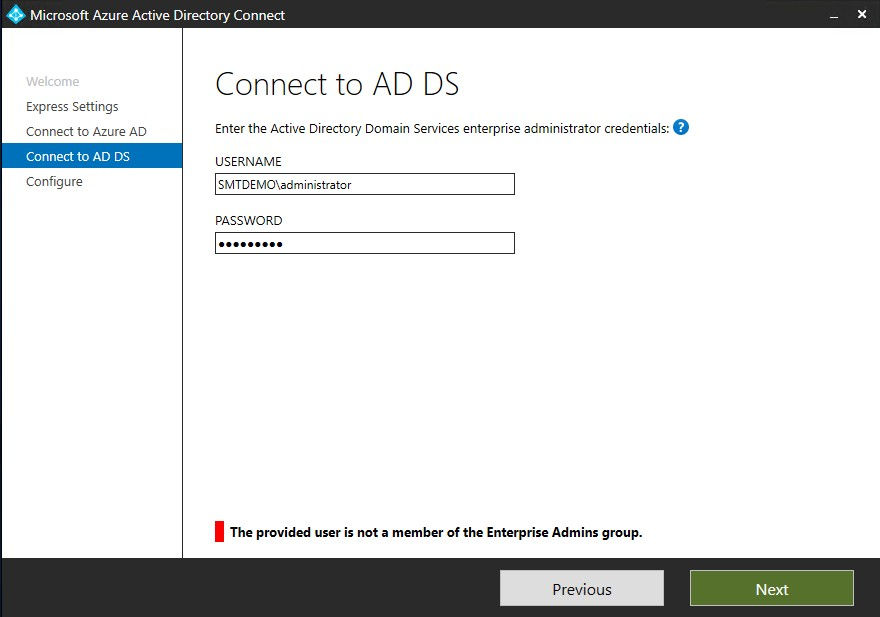Click the Previous button
This screenshot has height=617, width=880.
(x=582, y=588)
